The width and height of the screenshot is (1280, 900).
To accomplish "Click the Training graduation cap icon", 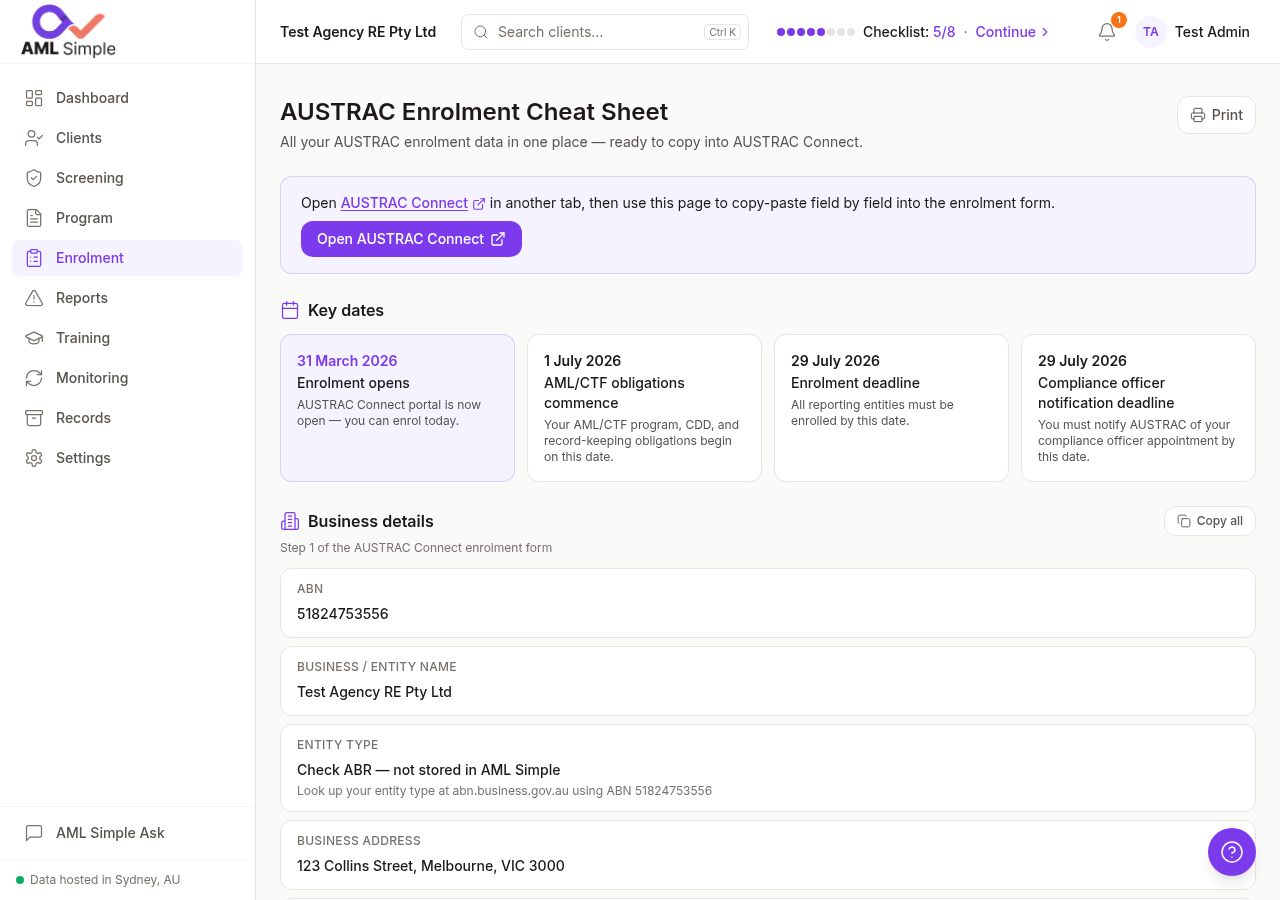I will (34, 338).
